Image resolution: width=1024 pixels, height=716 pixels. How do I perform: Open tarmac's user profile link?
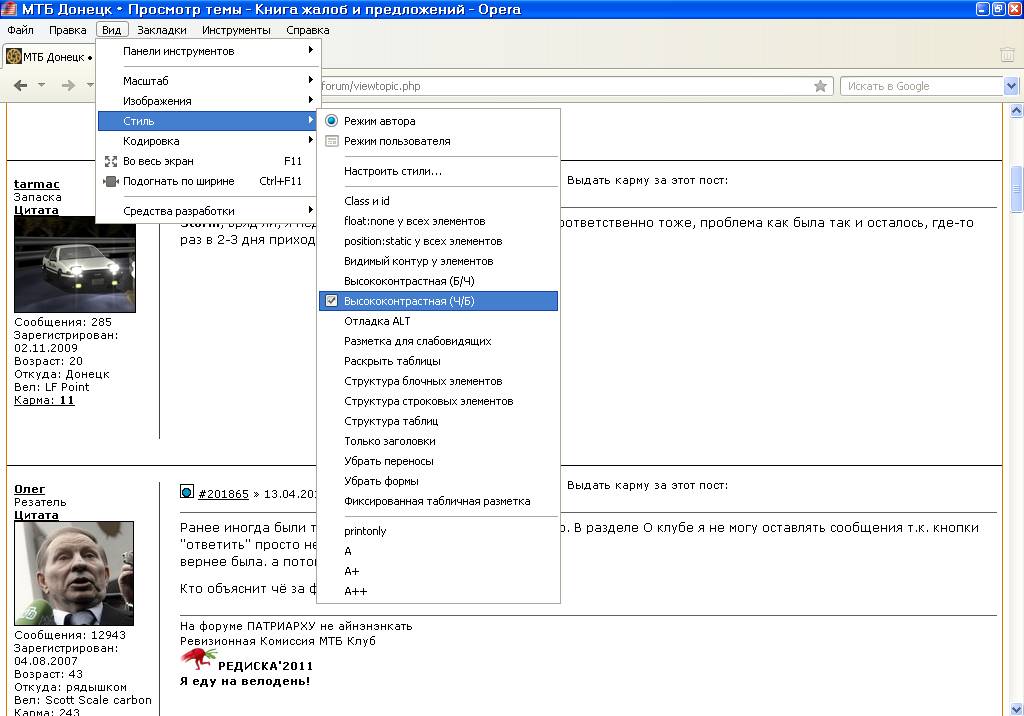click(x=37, y=184)
